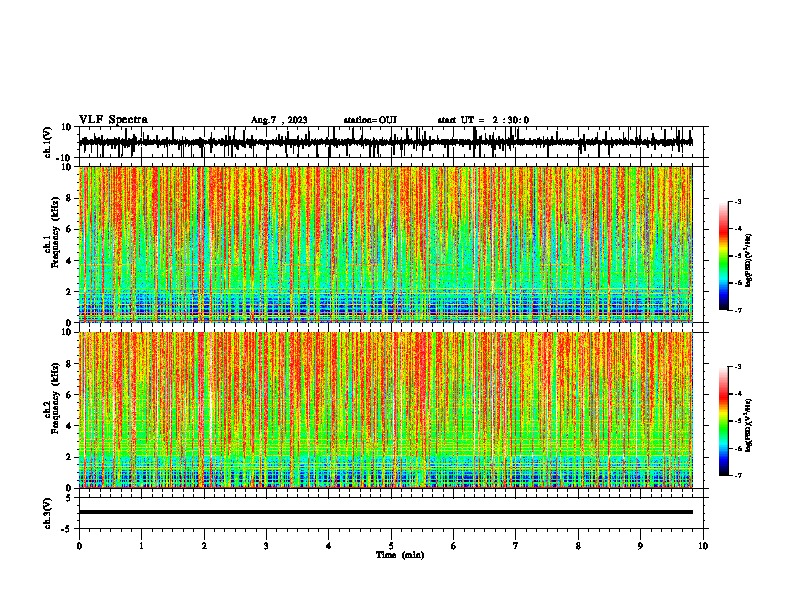Image resolution: width=792 pixels, height=612 pixels.
Task: Click the ch.1 color scale log(PSD) unit label
Action: tap(749, 261)
